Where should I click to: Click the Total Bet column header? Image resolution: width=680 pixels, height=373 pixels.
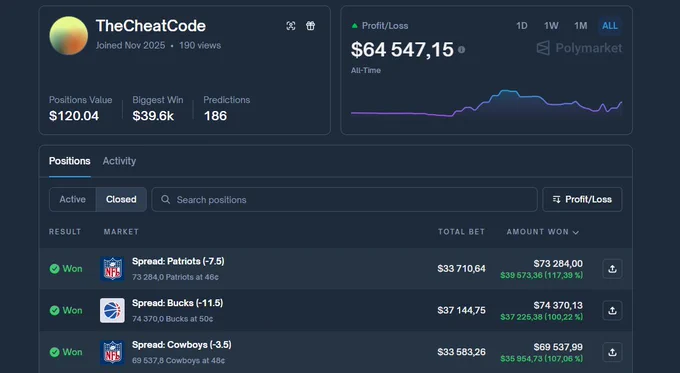[x=461, y=232]
